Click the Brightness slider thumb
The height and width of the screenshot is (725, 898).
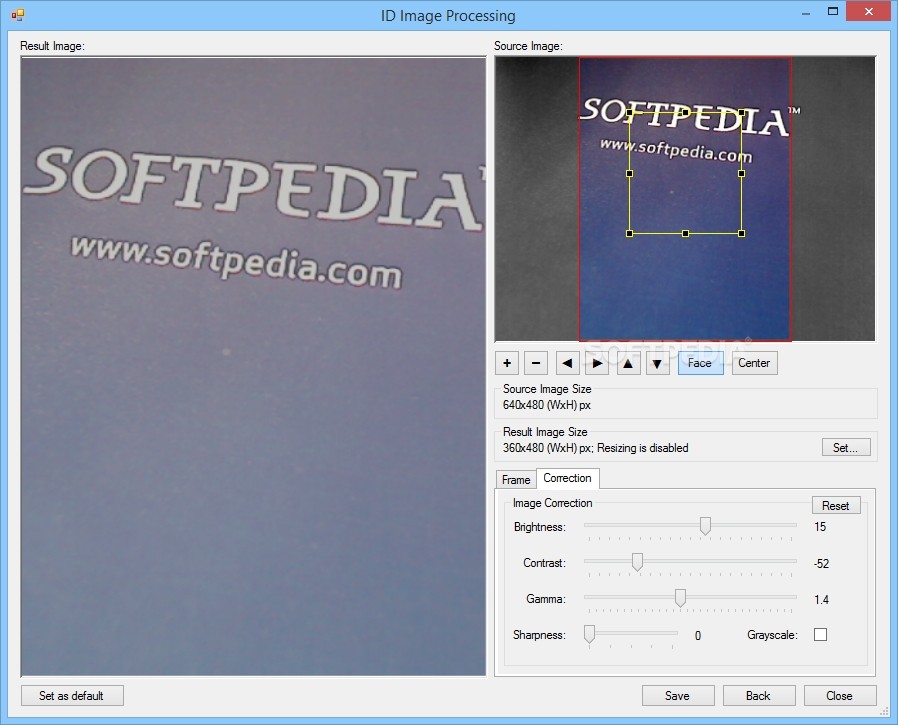click(x=705, y=526)
